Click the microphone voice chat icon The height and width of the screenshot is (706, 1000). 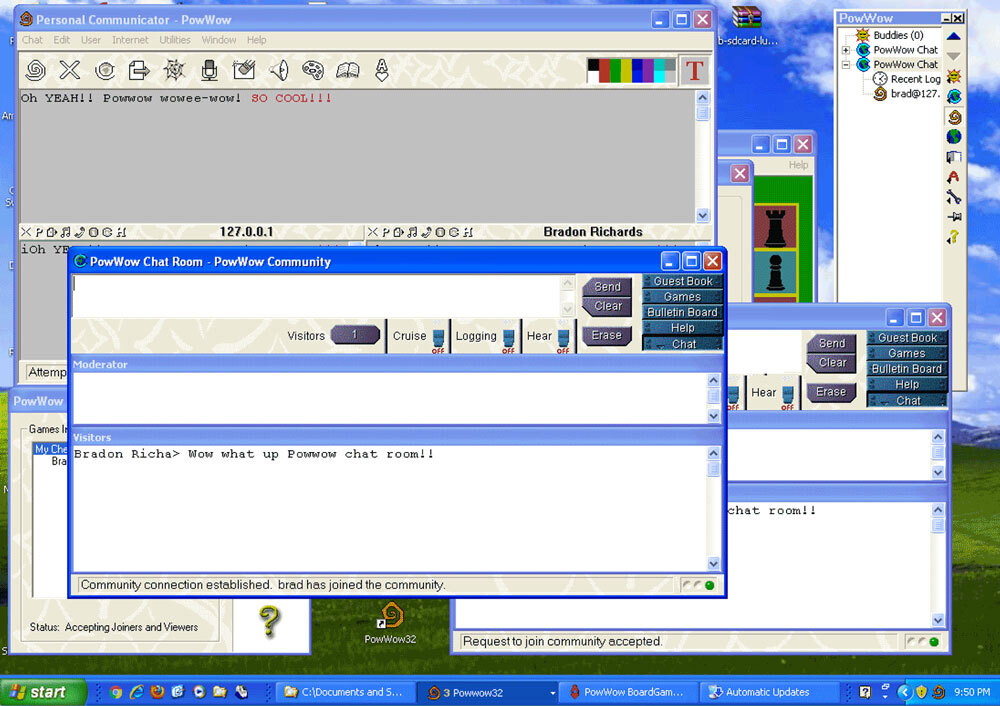209,70
